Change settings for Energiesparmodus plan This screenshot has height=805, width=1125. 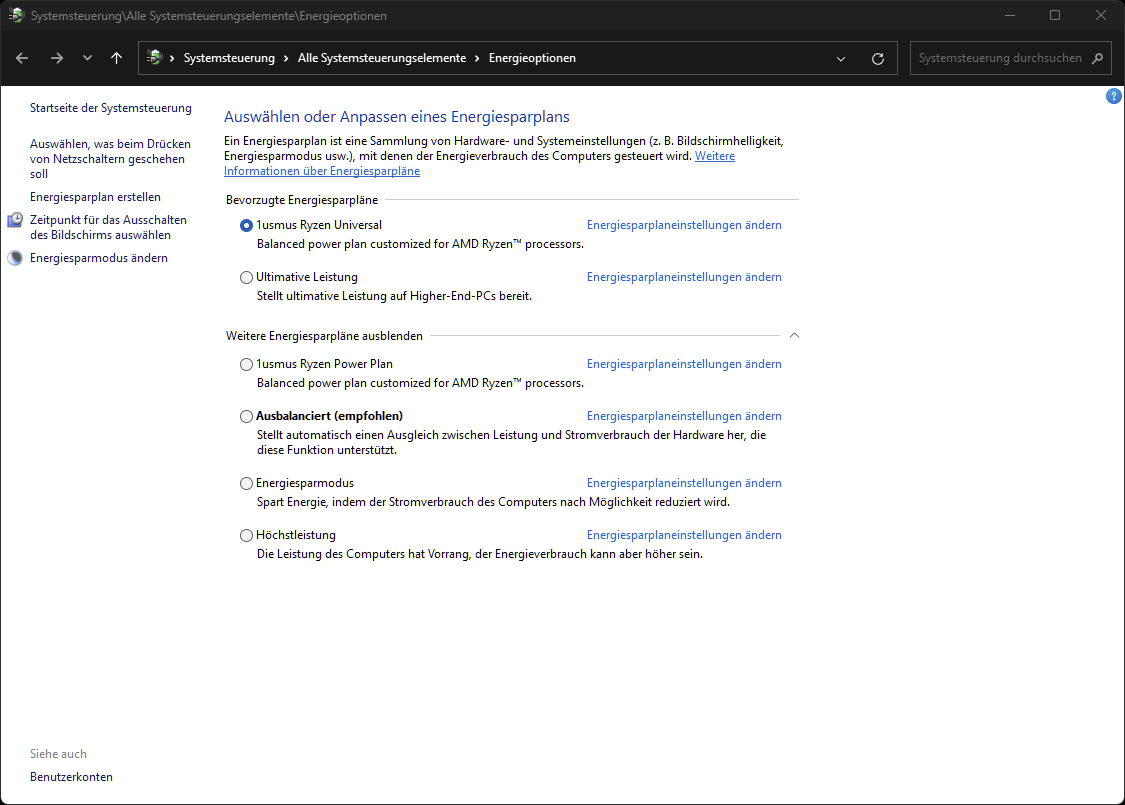684,483
